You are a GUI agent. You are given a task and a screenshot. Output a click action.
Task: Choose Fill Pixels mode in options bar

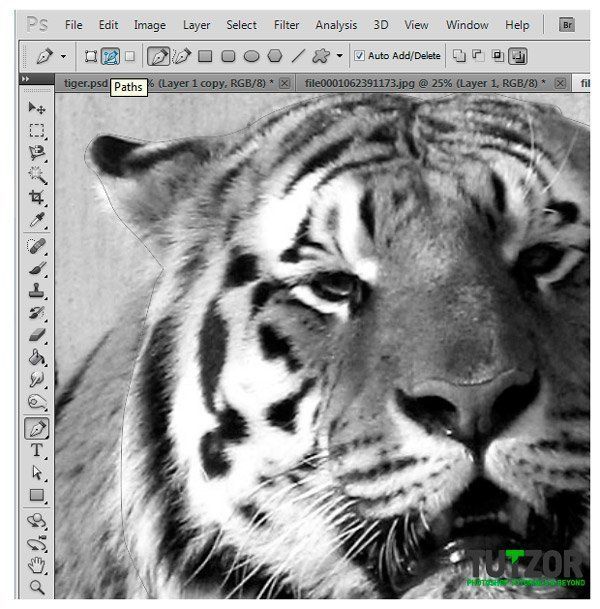(130, 56)
